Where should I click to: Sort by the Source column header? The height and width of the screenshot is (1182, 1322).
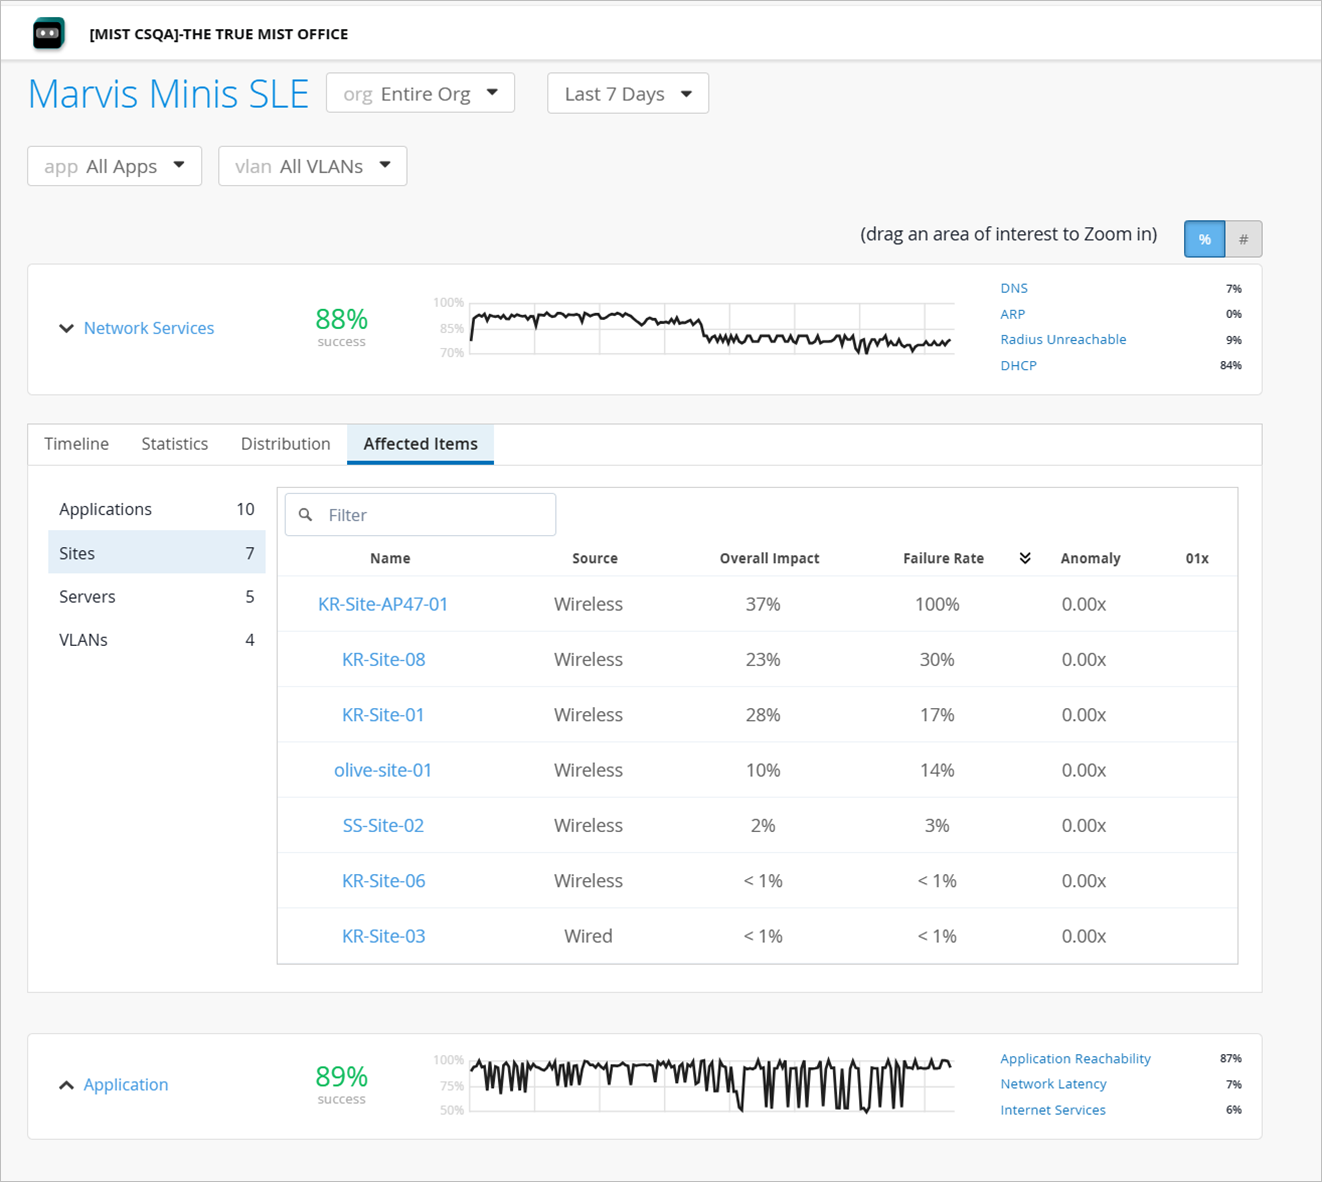pyautogui.click(x=595, y=559)
